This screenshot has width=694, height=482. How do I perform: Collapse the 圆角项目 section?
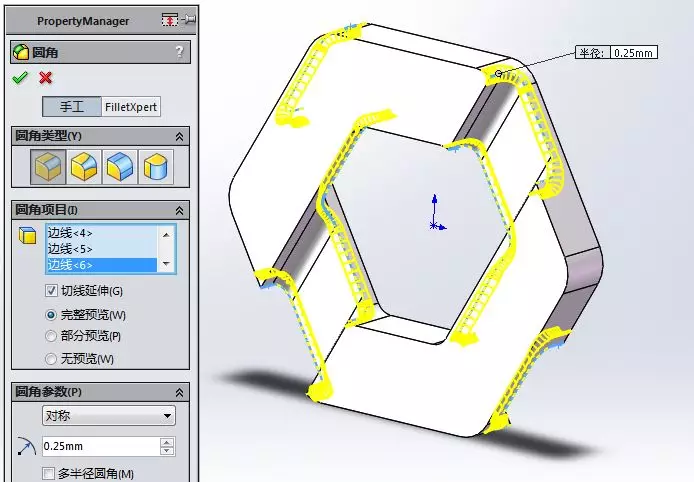[x=179, y=210]
